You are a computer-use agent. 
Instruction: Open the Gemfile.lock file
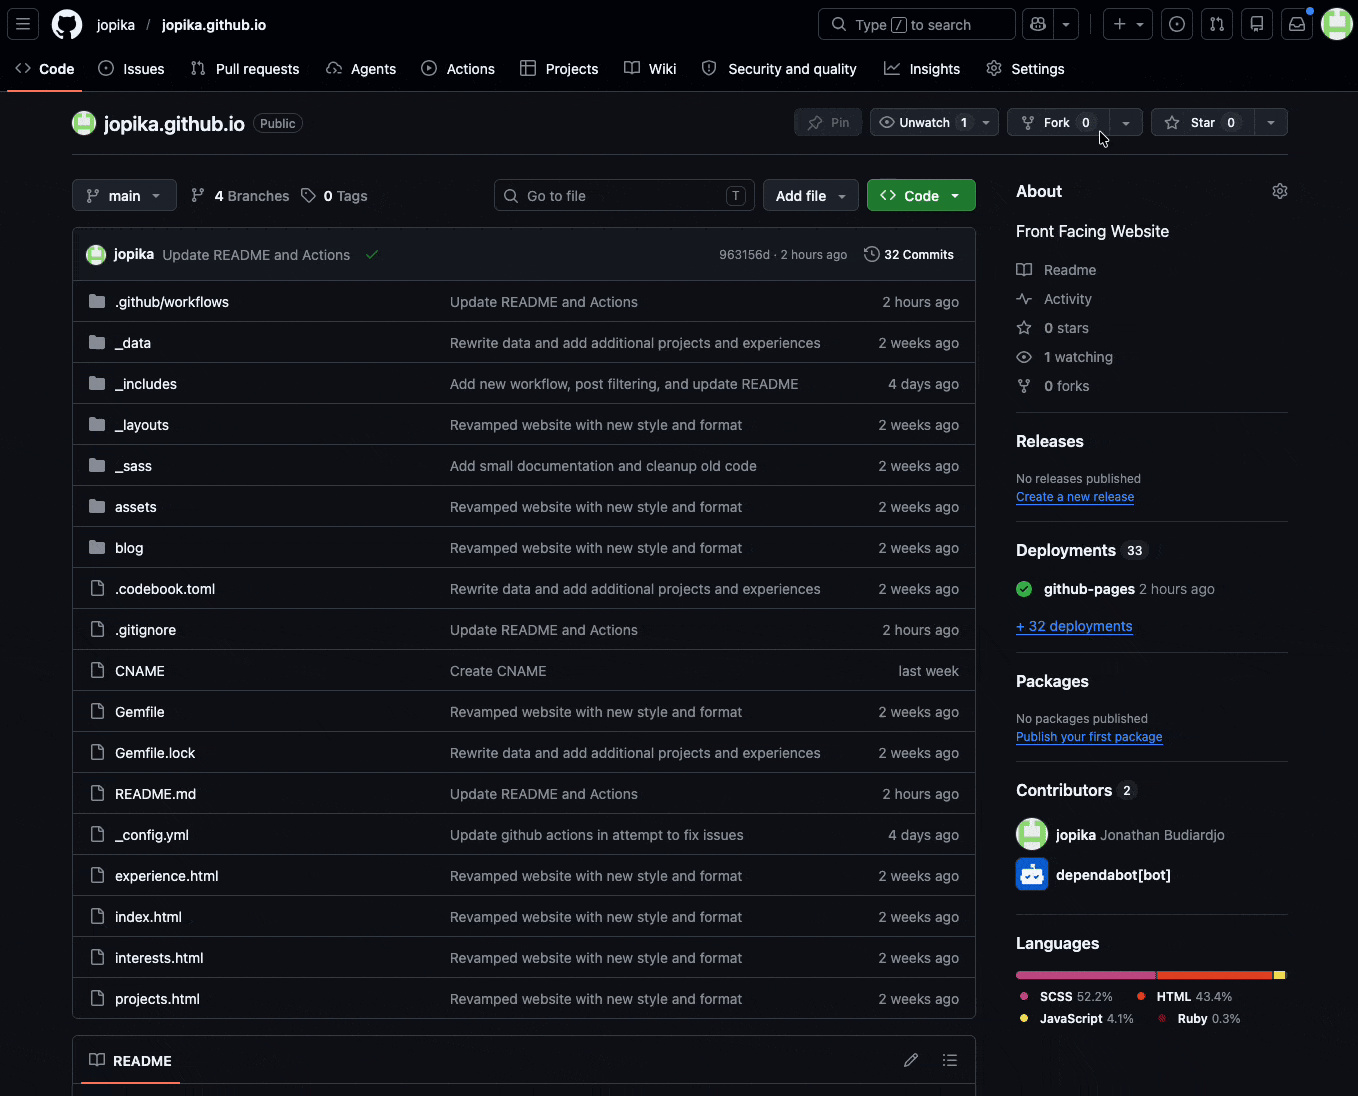pyautogui.click(x=155, y=753)
